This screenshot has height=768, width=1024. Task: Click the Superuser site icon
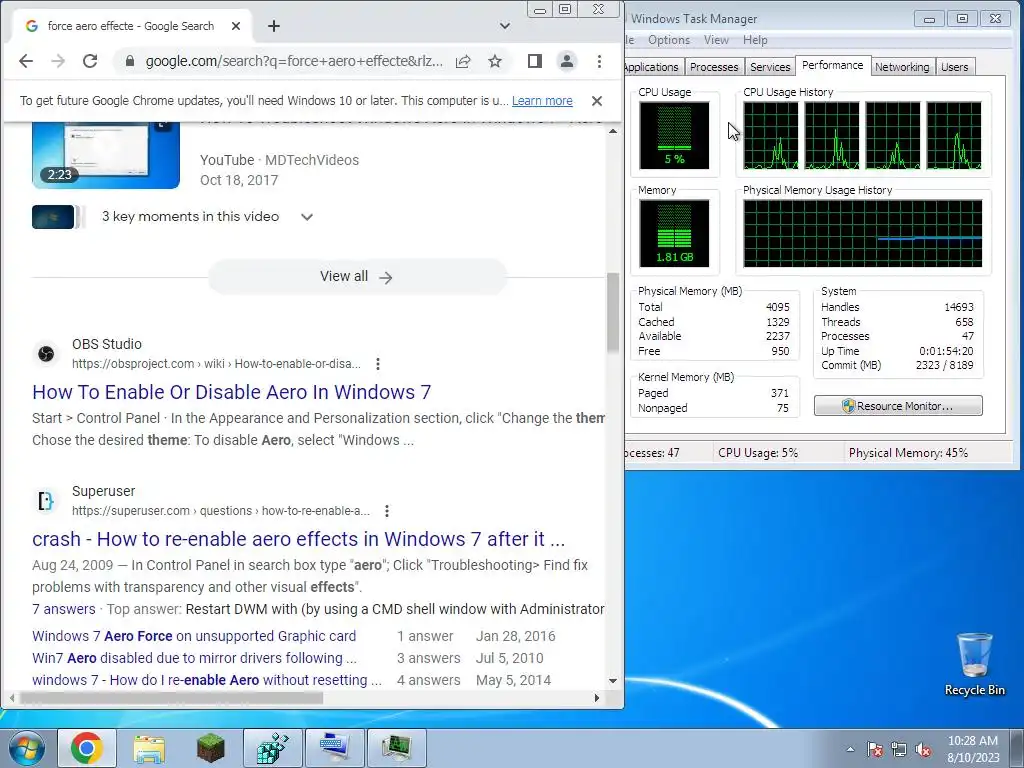coord(46,501)
